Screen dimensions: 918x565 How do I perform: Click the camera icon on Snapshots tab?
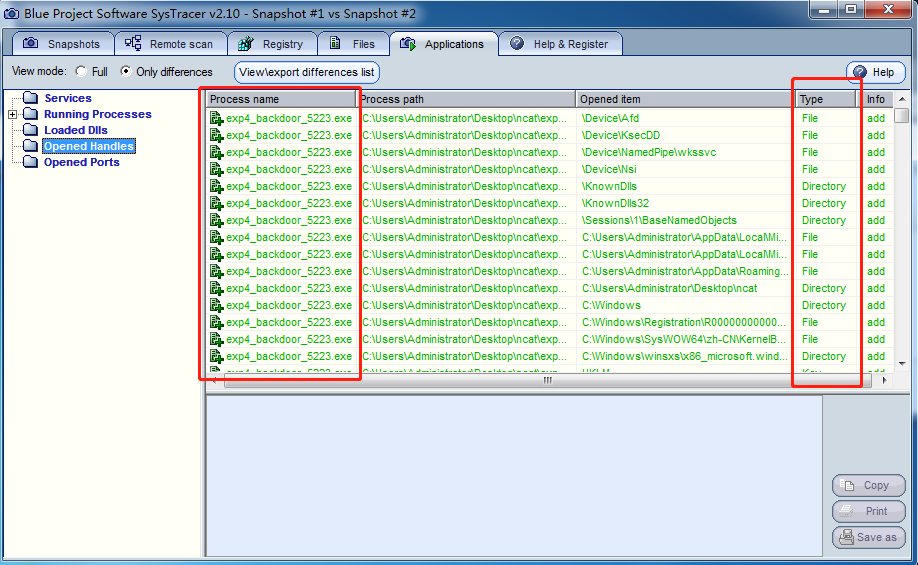[30, 43]
